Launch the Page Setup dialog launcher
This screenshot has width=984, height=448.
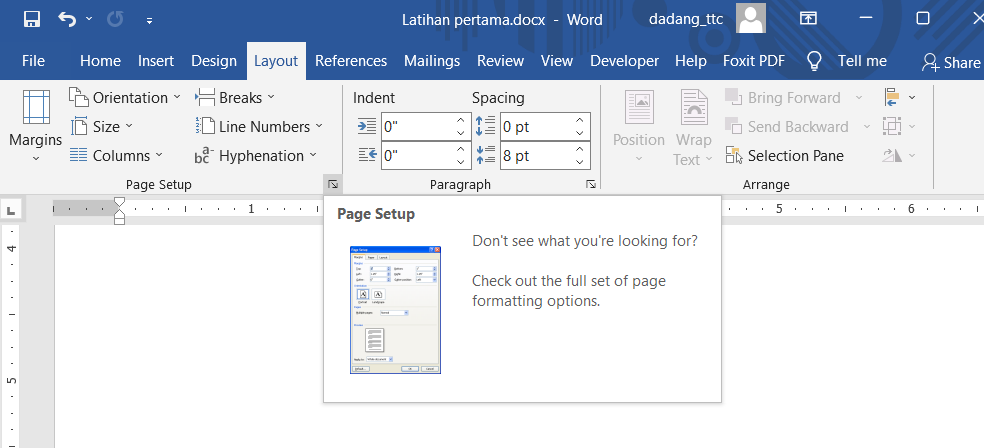tap(333, 184)
